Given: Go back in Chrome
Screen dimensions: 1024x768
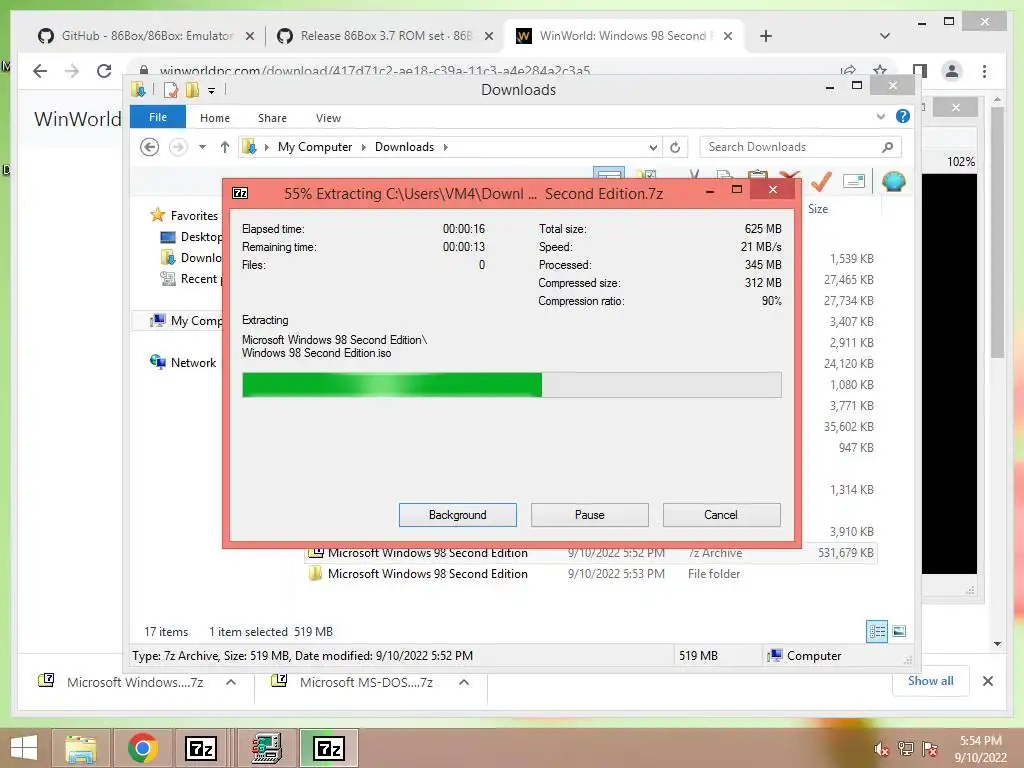Looking at the screenshot, I should pos(40,71).
